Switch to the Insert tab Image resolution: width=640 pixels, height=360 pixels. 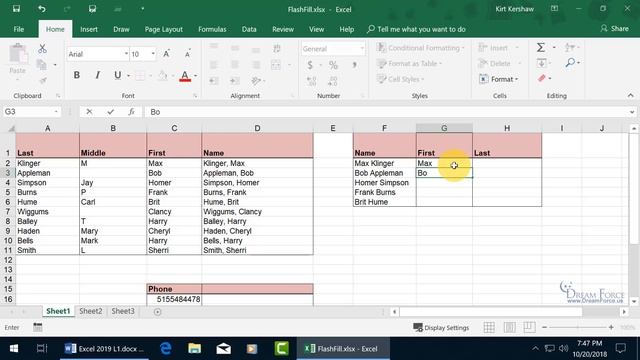pyautogui.click(x=89, y=29)
